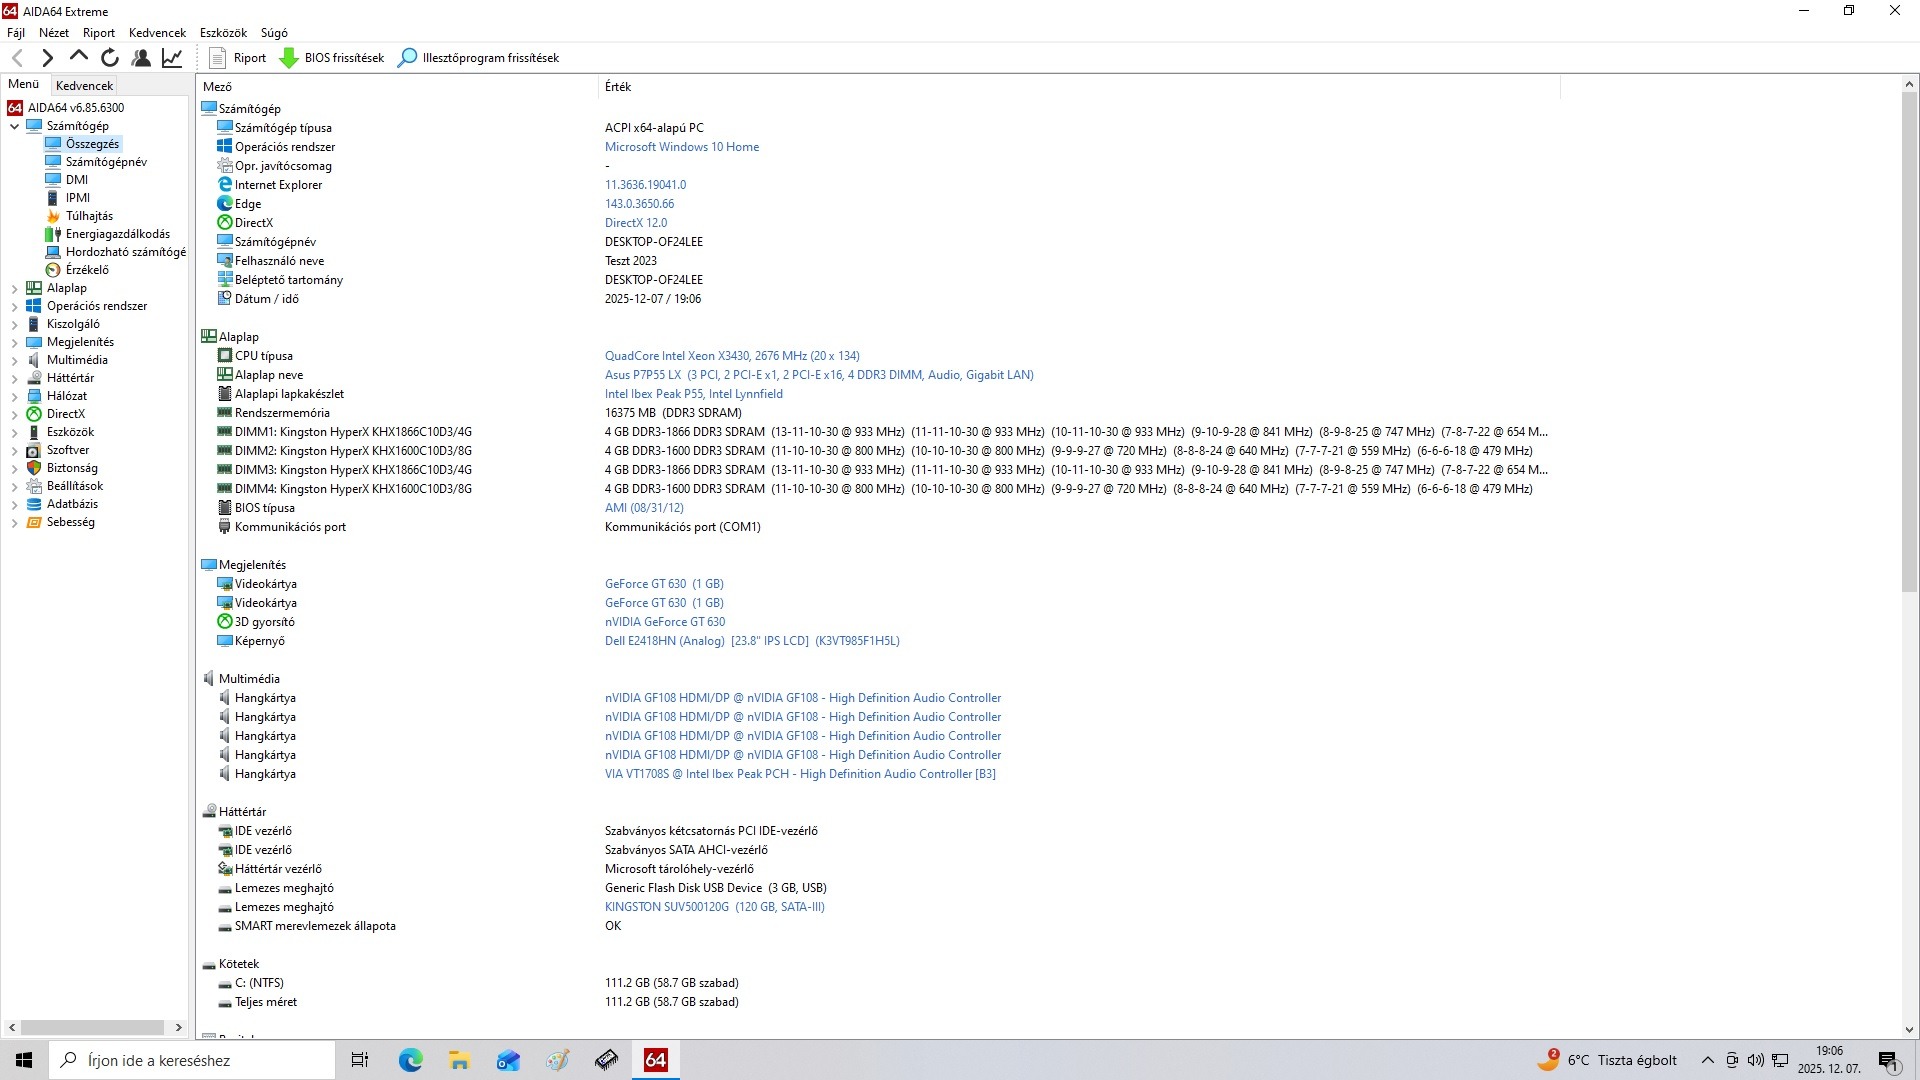Open AIDA64 icon in taskbar

point(655,1060)
